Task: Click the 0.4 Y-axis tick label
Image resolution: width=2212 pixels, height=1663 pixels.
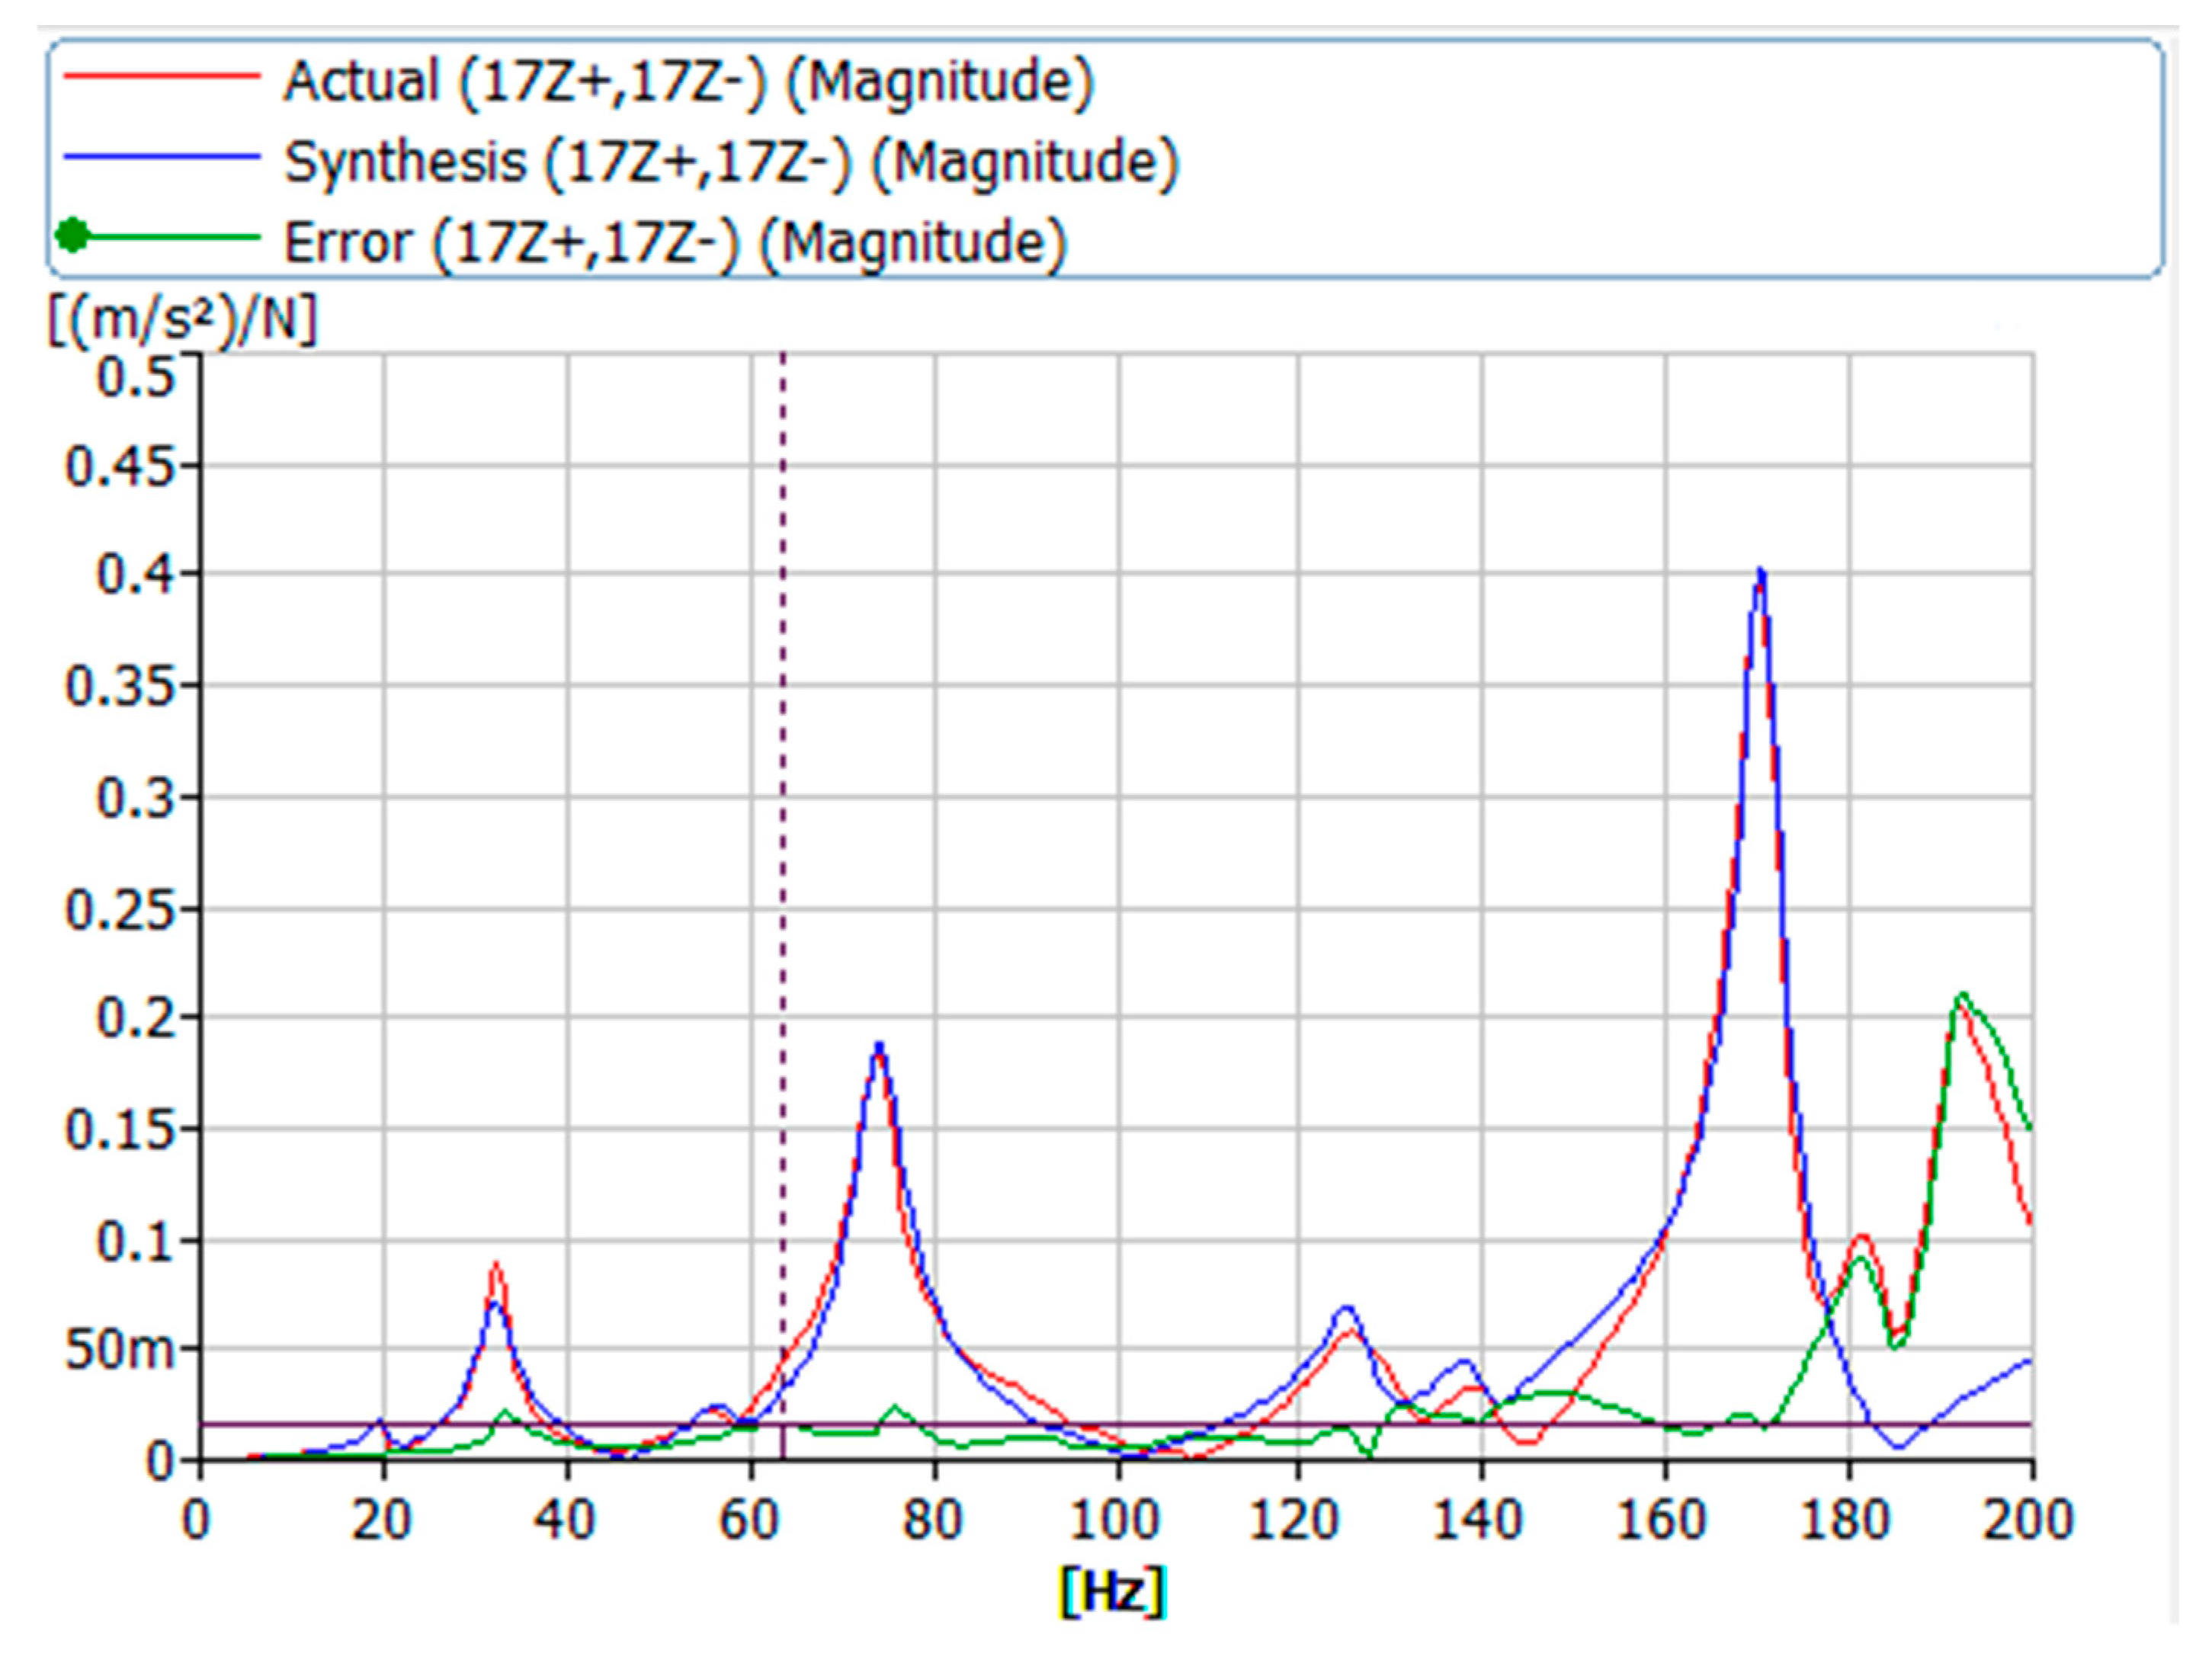Action: [136, 575]
